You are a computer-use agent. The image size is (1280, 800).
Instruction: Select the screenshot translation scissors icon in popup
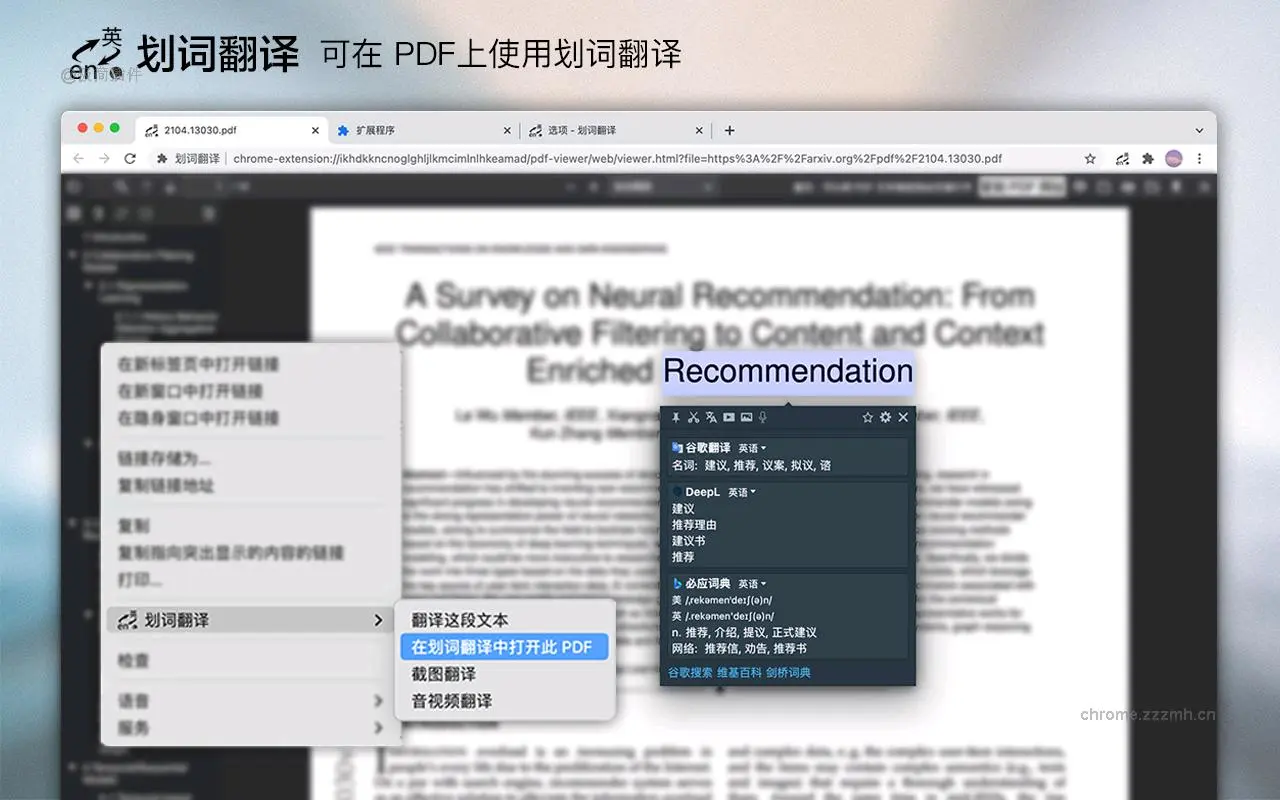coord(693,417)
